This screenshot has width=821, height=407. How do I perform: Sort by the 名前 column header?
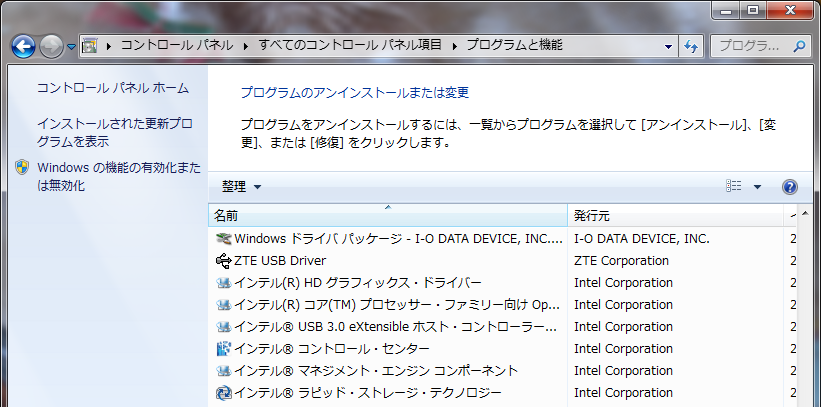pyautogui.click(x=388, y=216)
